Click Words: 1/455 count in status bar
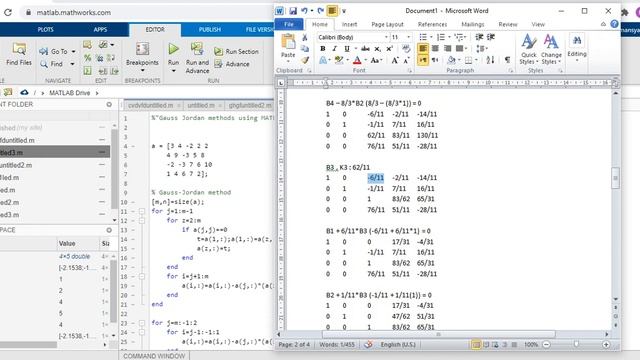 (337, 344)
